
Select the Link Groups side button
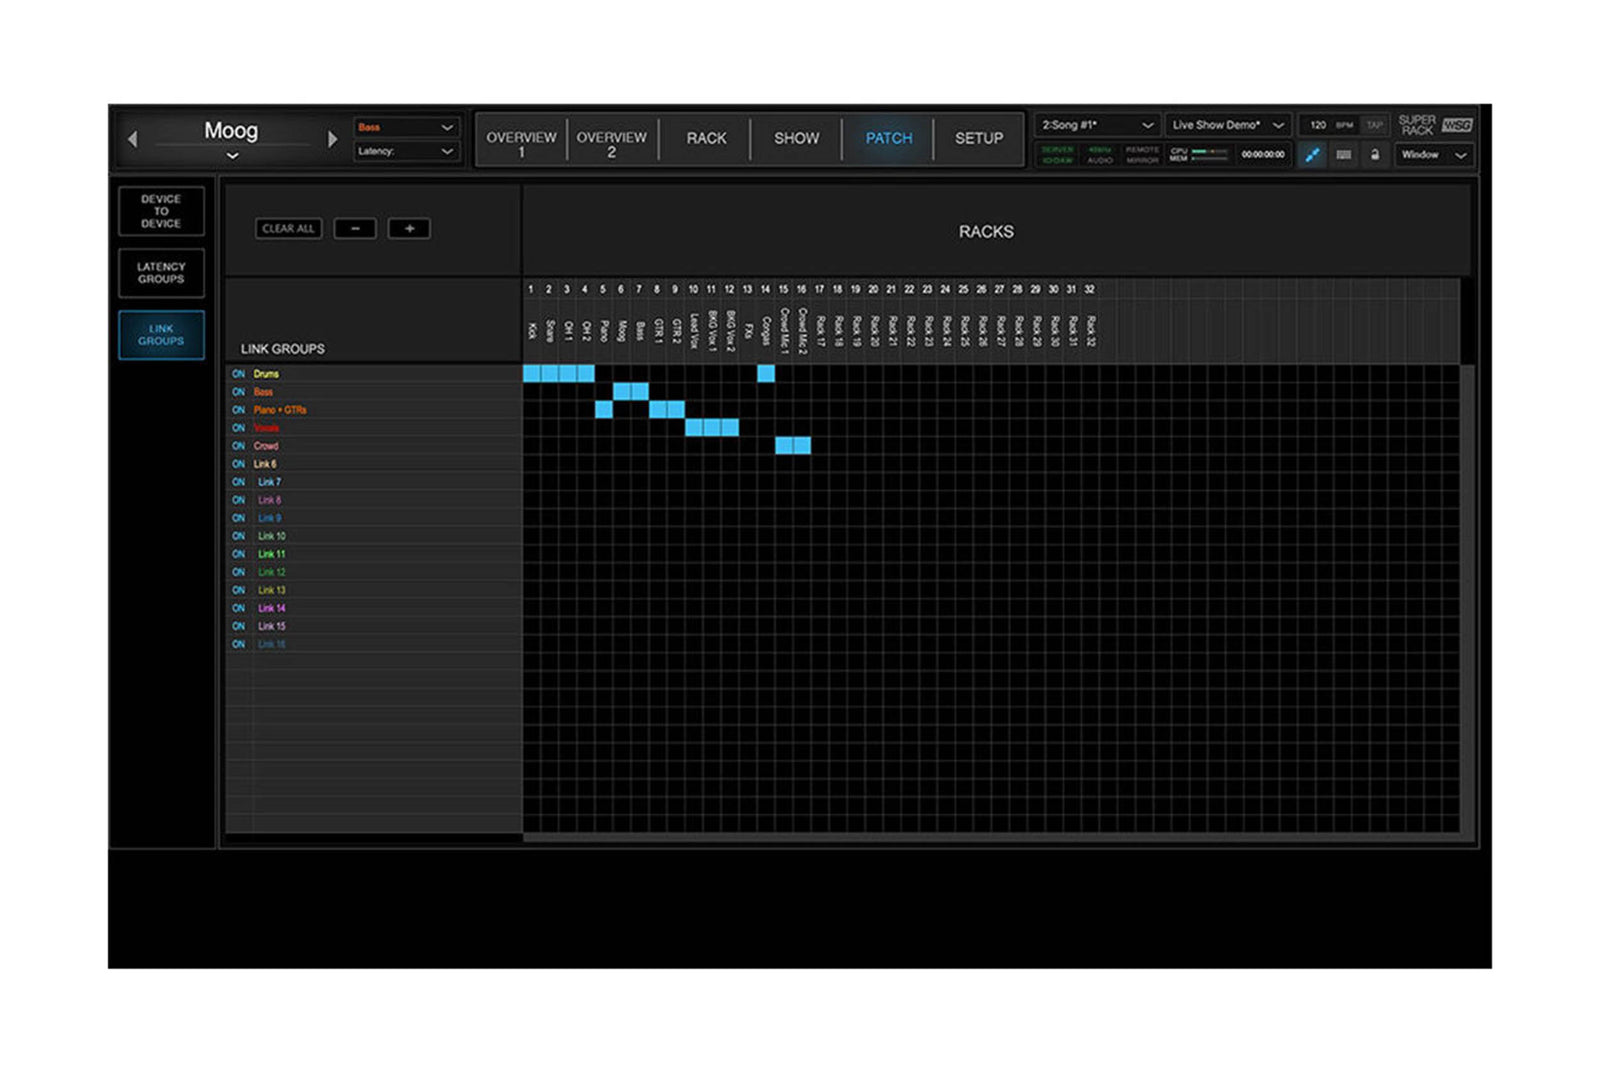point(161,335)
